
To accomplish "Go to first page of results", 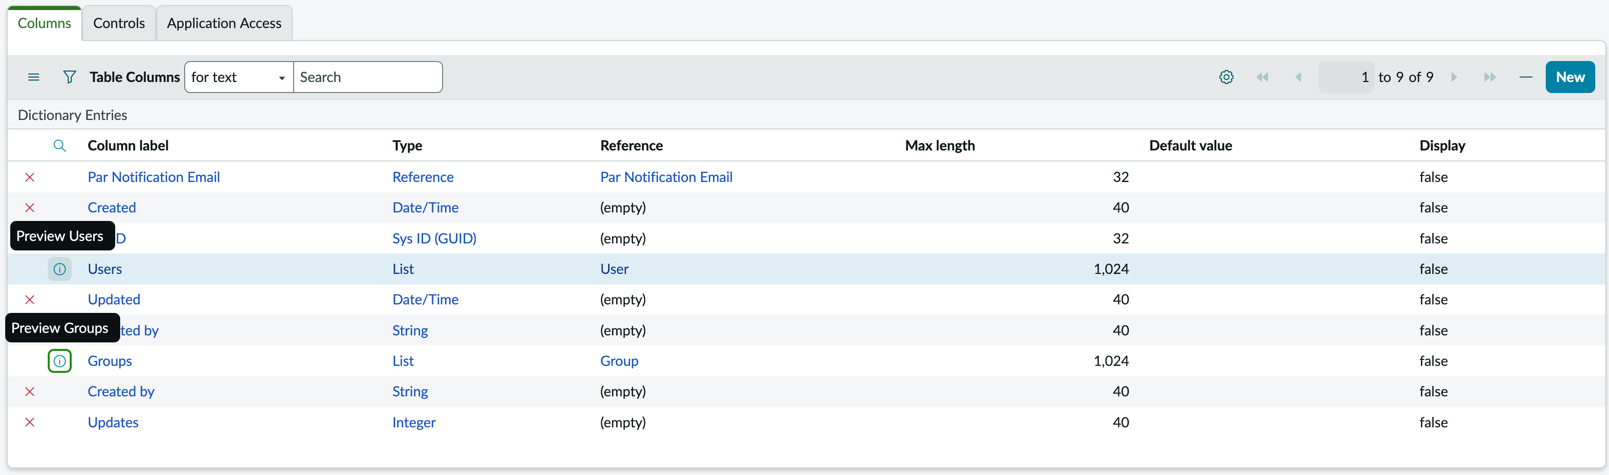I will [x=1263, y=77].
